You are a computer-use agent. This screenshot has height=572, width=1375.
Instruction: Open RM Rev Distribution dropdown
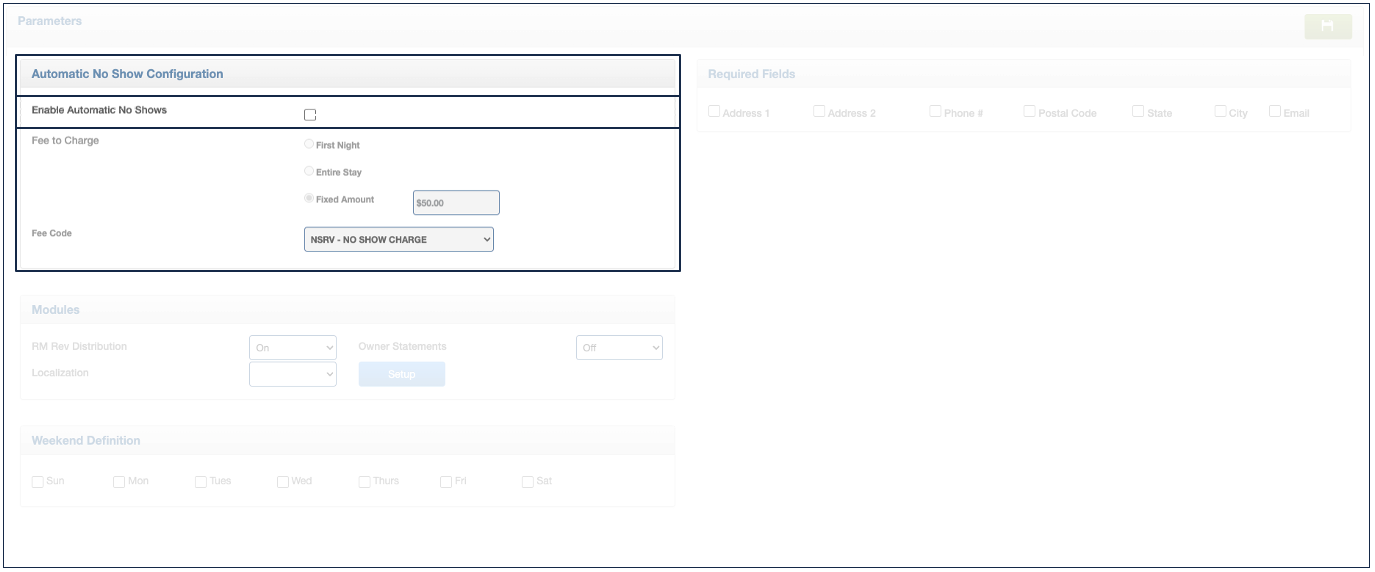point(293,347)
